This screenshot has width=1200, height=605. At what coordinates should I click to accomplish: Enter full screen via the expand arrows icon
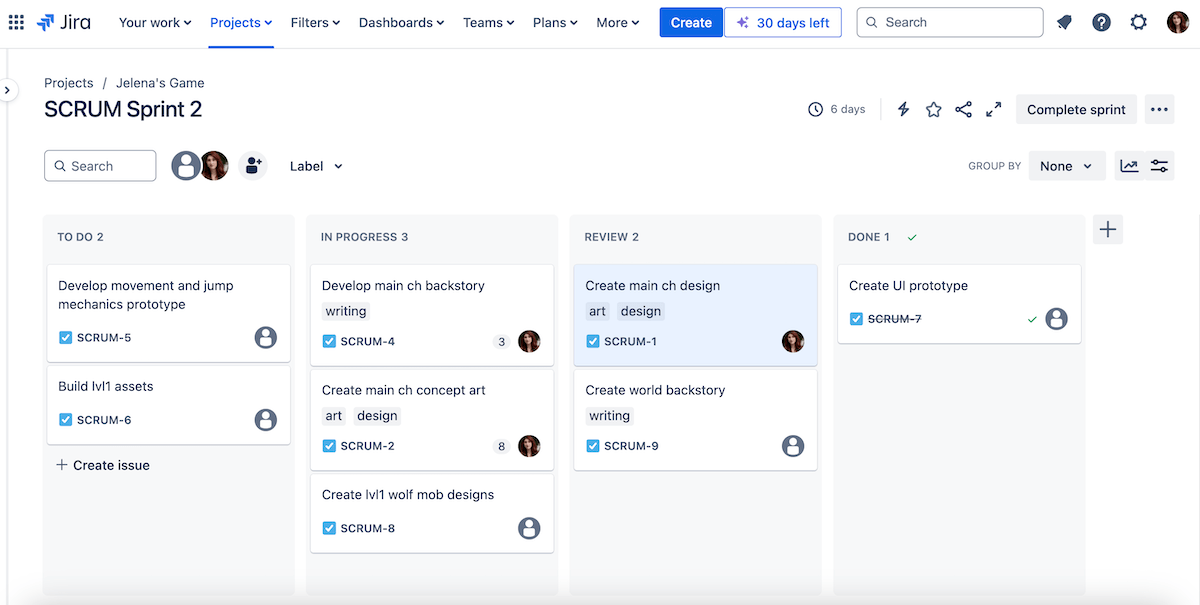click(993, 109)
